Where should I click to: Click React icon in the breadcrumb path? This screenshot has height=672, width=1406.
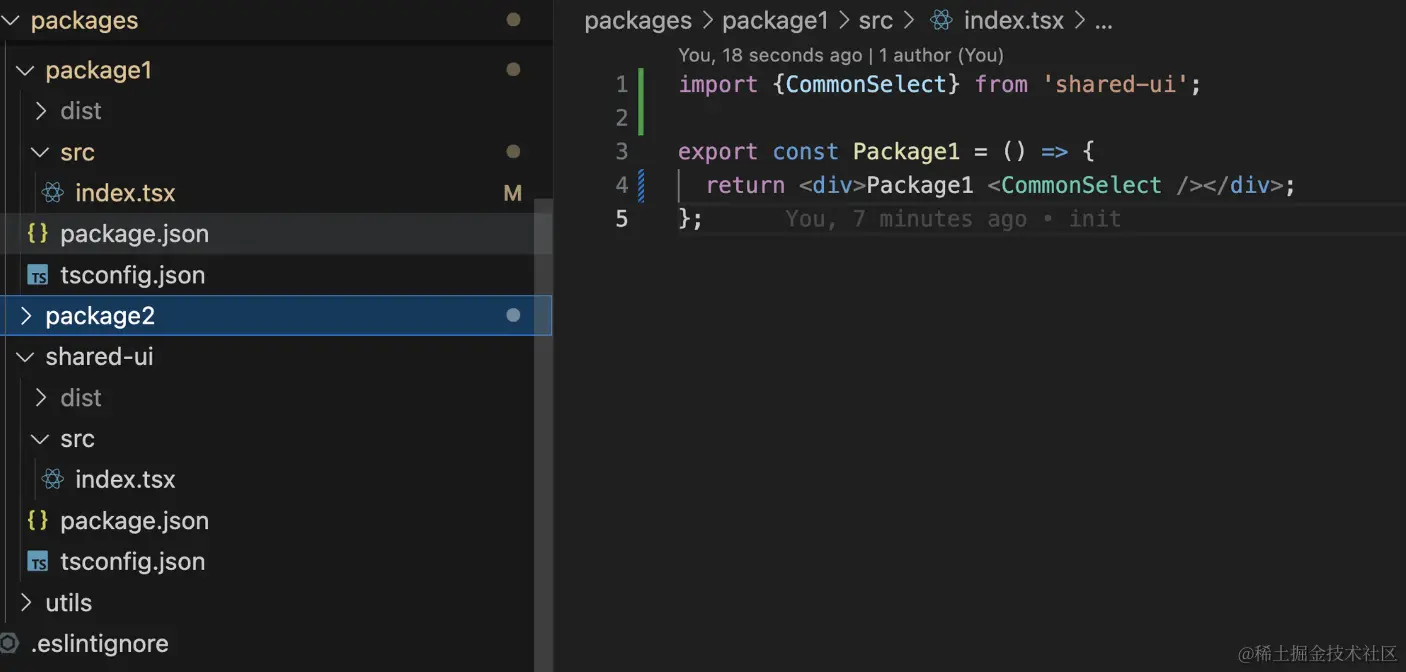(x=941, y=20)
